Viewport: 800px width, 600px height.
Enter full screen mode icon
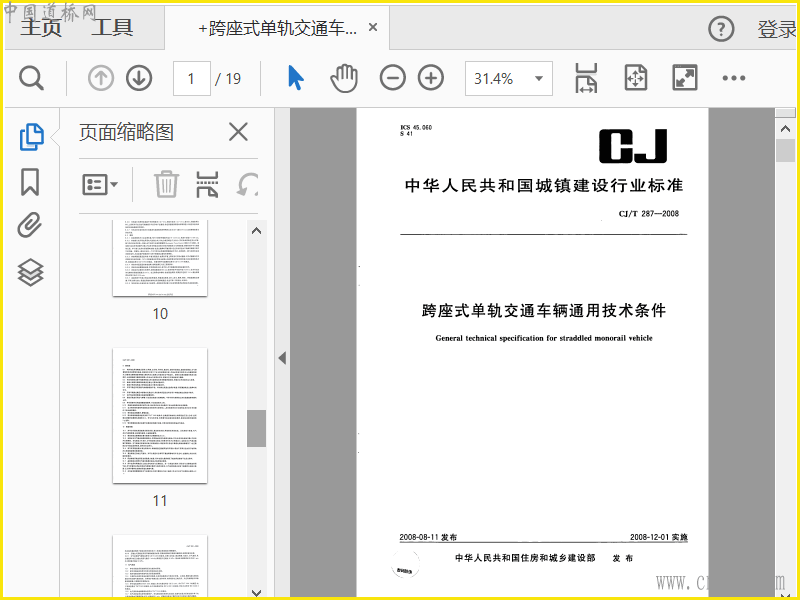(685, 78)
